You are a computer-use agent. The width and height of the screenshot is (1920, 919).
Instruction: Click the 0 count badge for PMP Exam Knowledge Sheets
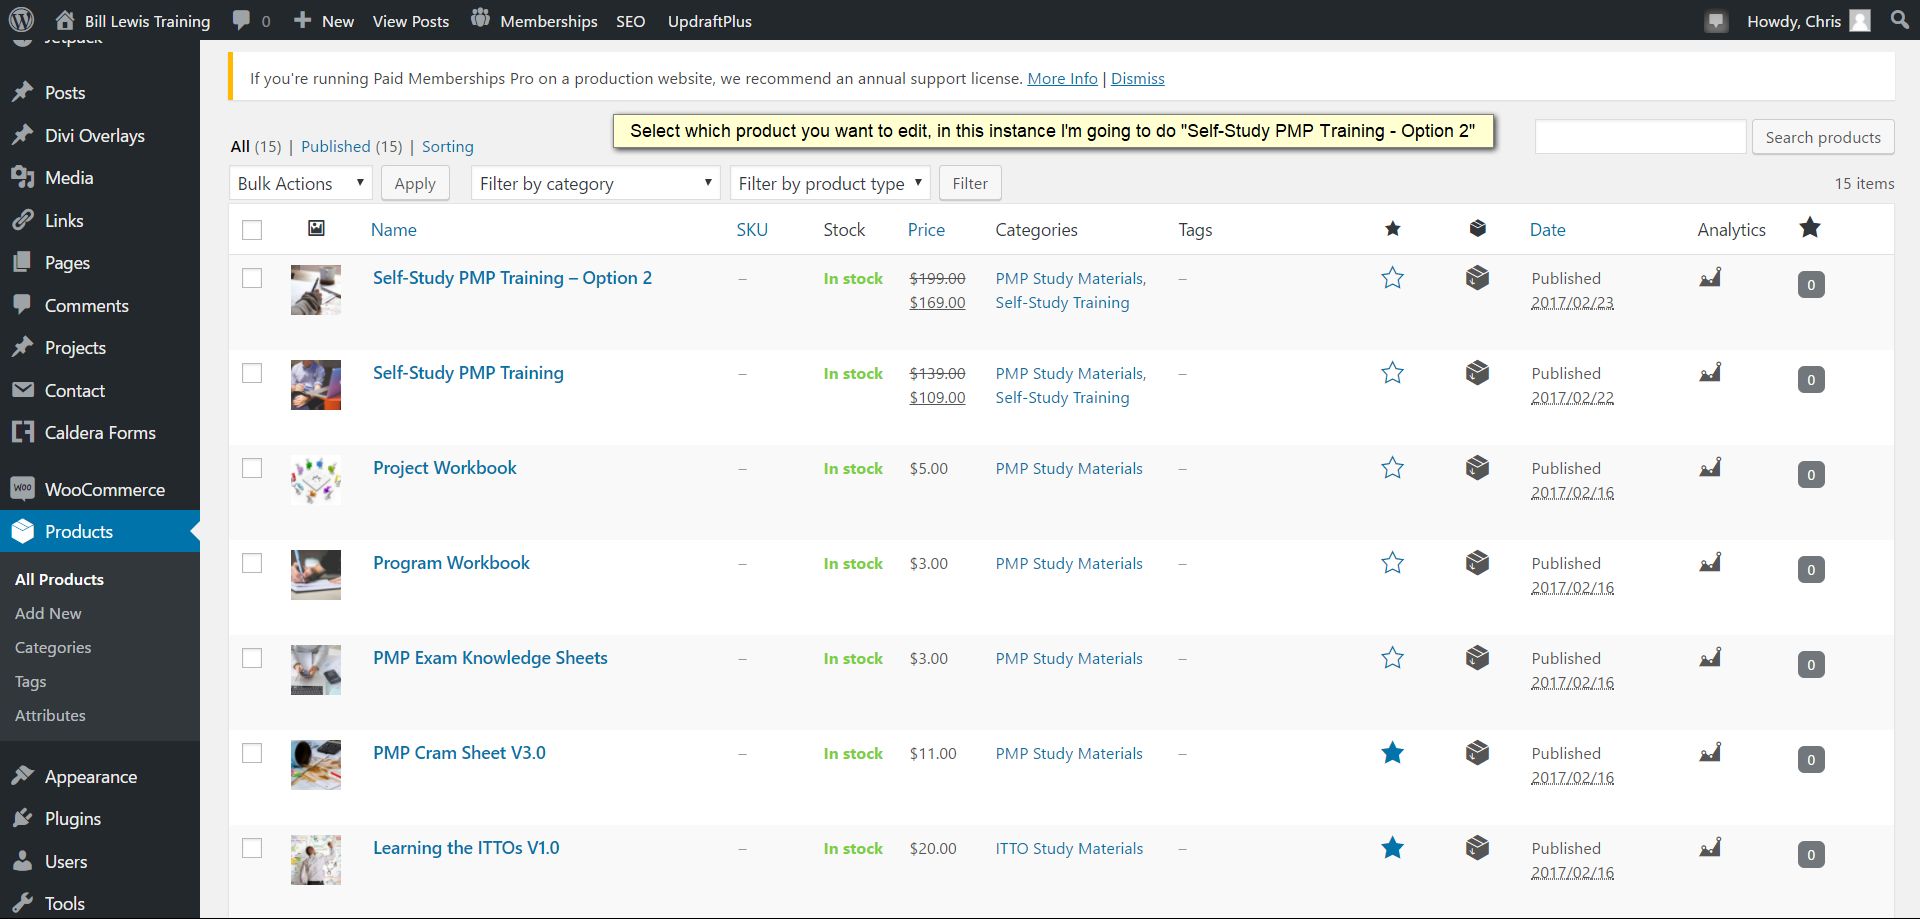1811,665
